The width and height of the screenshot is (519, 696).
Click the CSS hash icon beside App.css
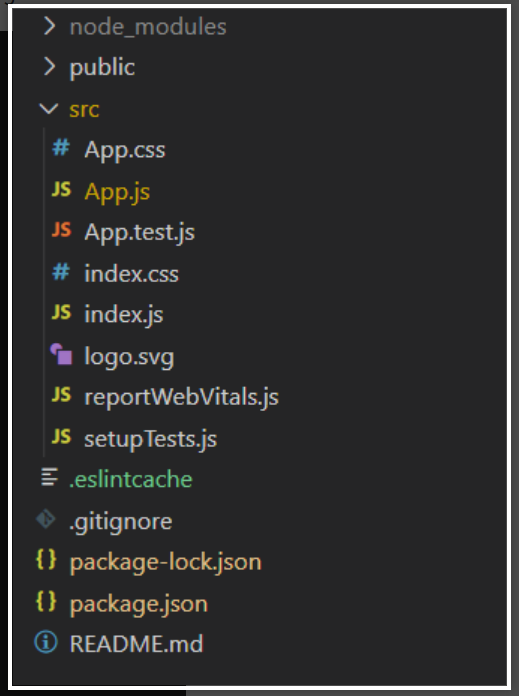[61, 148]
